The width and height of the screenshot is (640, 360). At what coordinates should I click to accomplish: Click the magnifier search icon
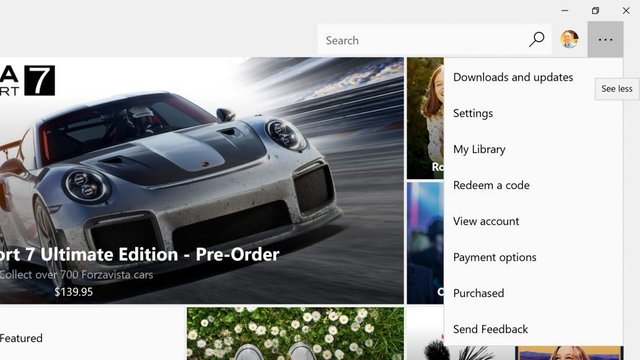coord(536,40)
